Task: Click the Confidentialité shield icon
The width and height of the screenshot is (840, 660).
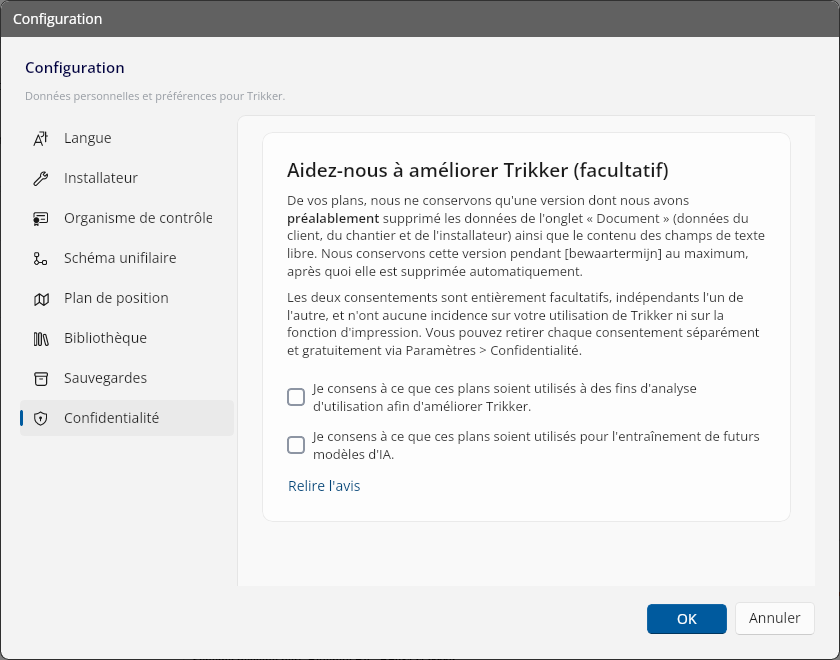Action: click(41, 418)
